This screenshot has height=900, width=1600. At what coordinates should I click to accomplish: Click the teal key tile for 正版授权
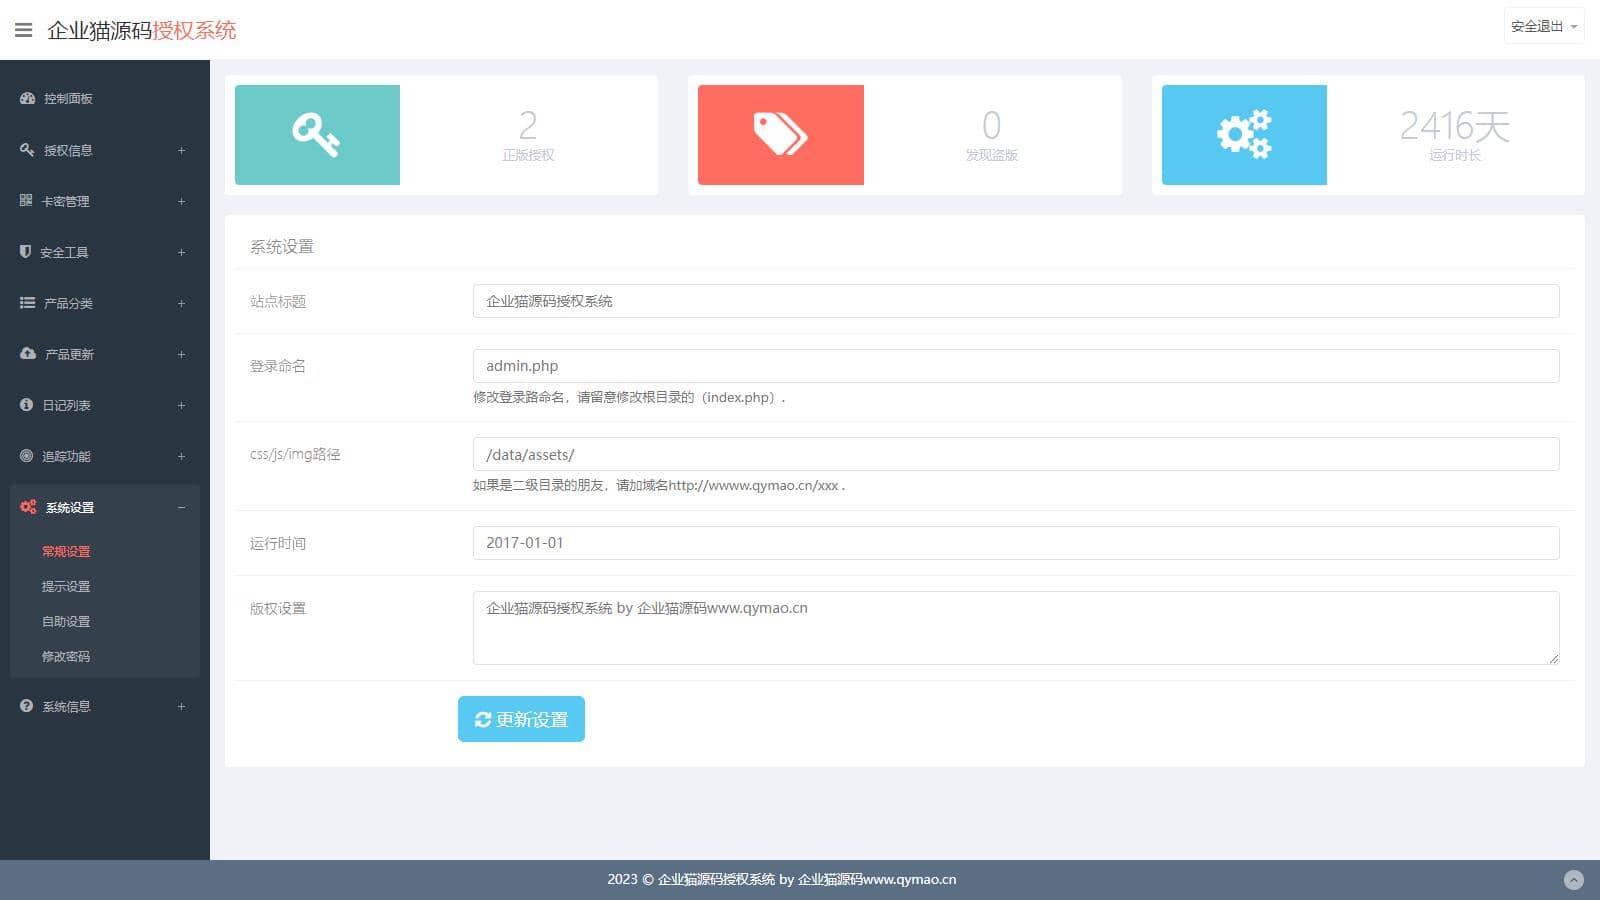(x=317, y=135)
